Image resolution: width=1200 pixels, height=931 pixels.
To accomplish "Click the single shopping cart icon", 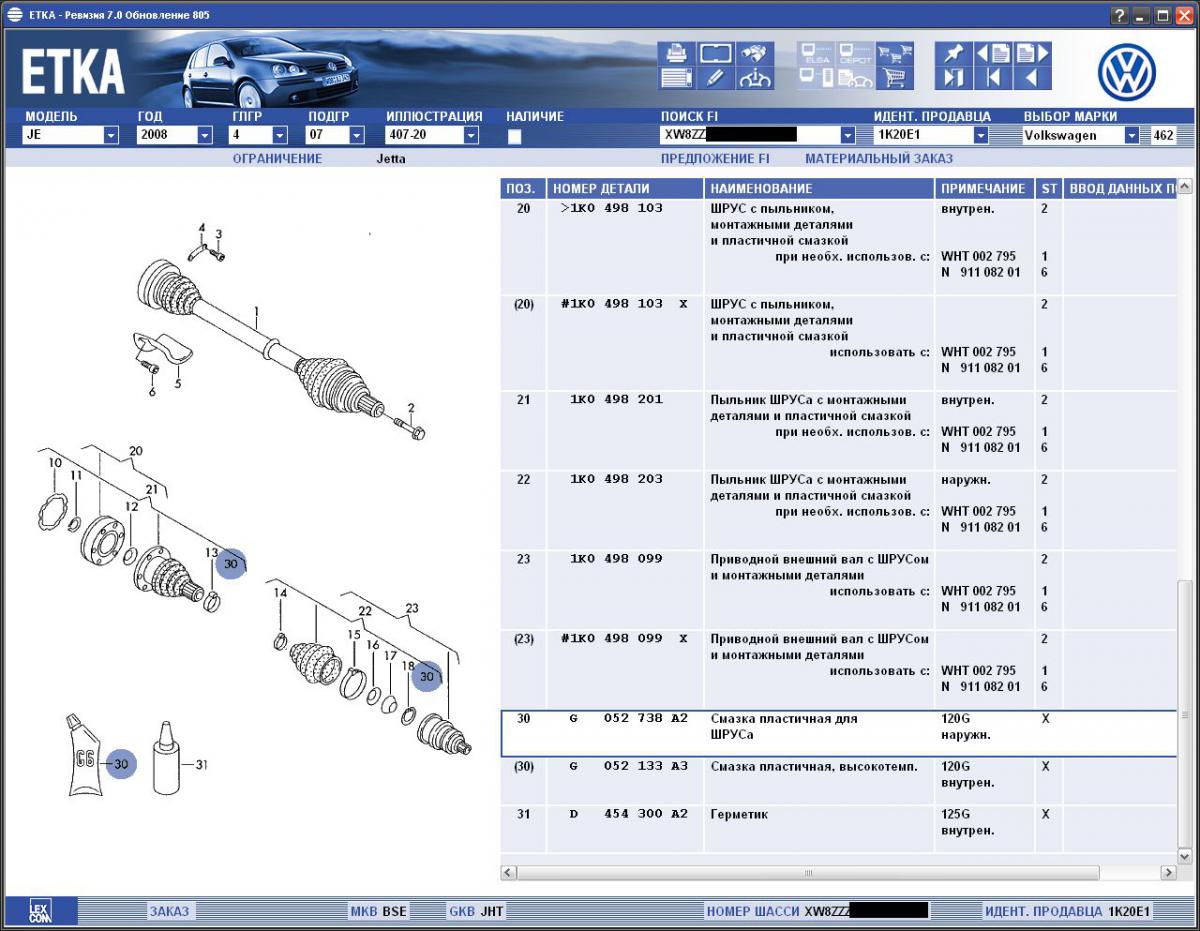I will click(895, 78).
